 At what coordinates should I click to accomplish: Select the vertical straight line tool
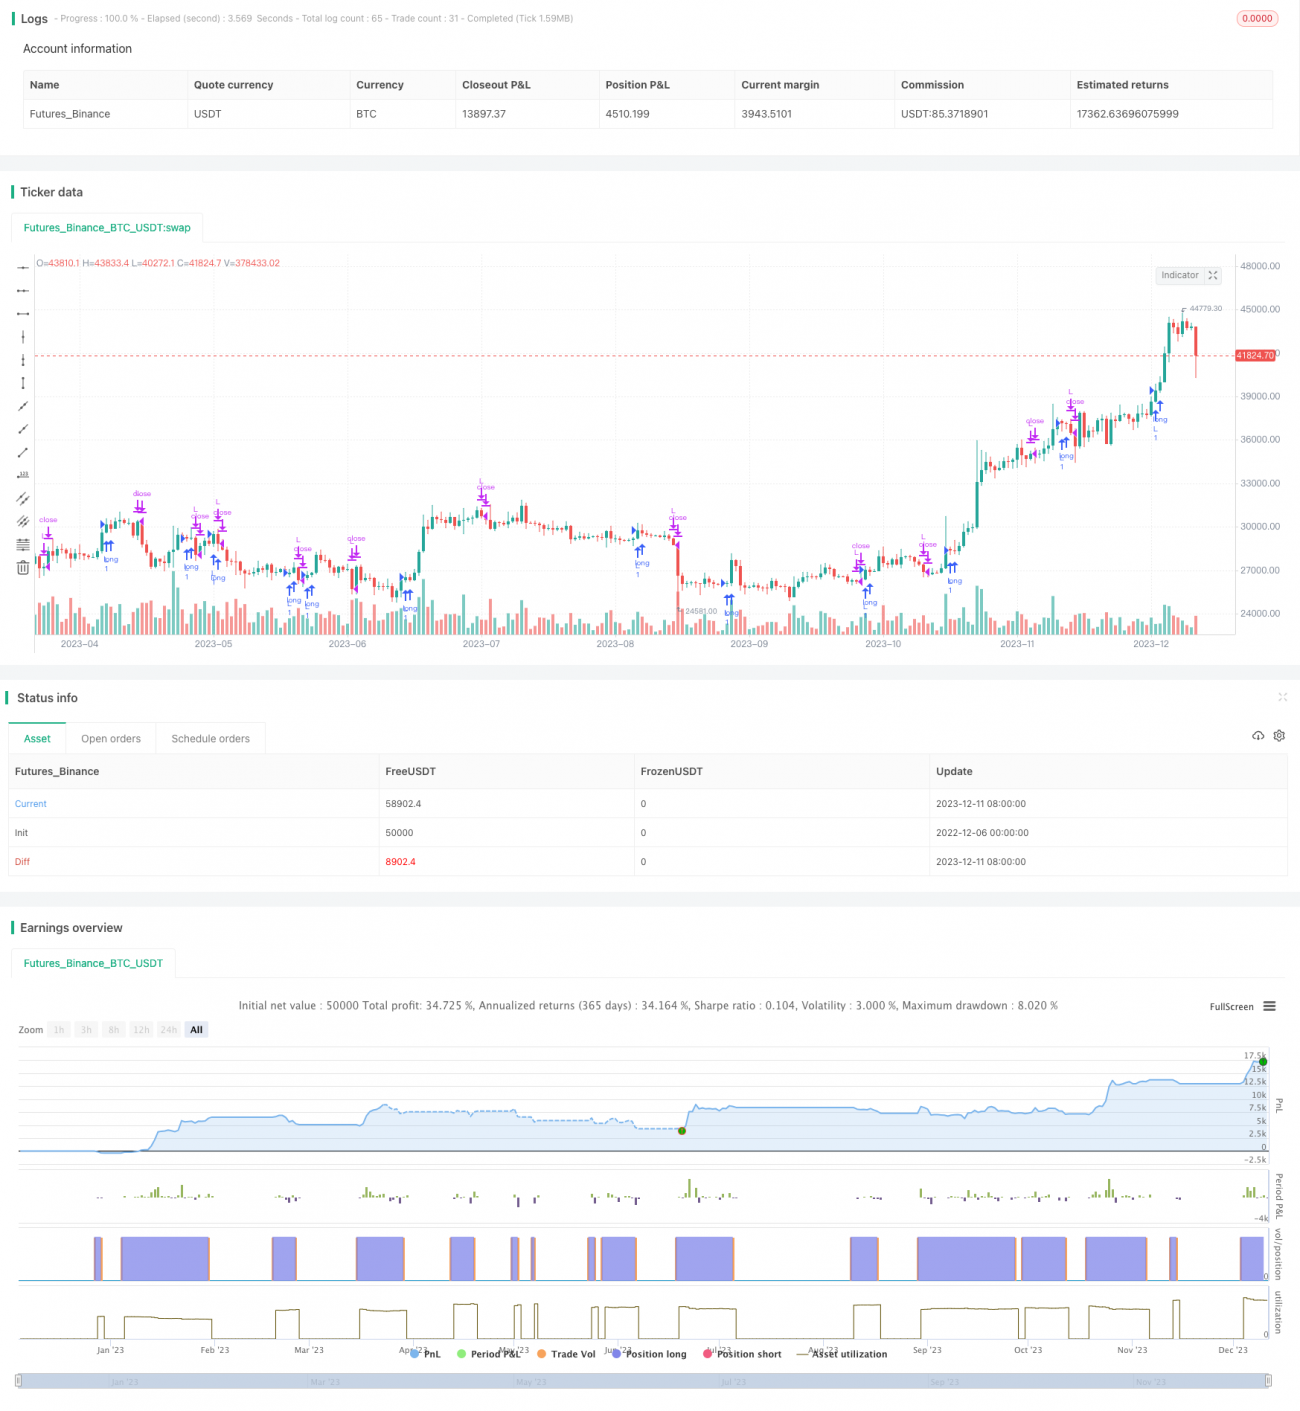(23, 337)
